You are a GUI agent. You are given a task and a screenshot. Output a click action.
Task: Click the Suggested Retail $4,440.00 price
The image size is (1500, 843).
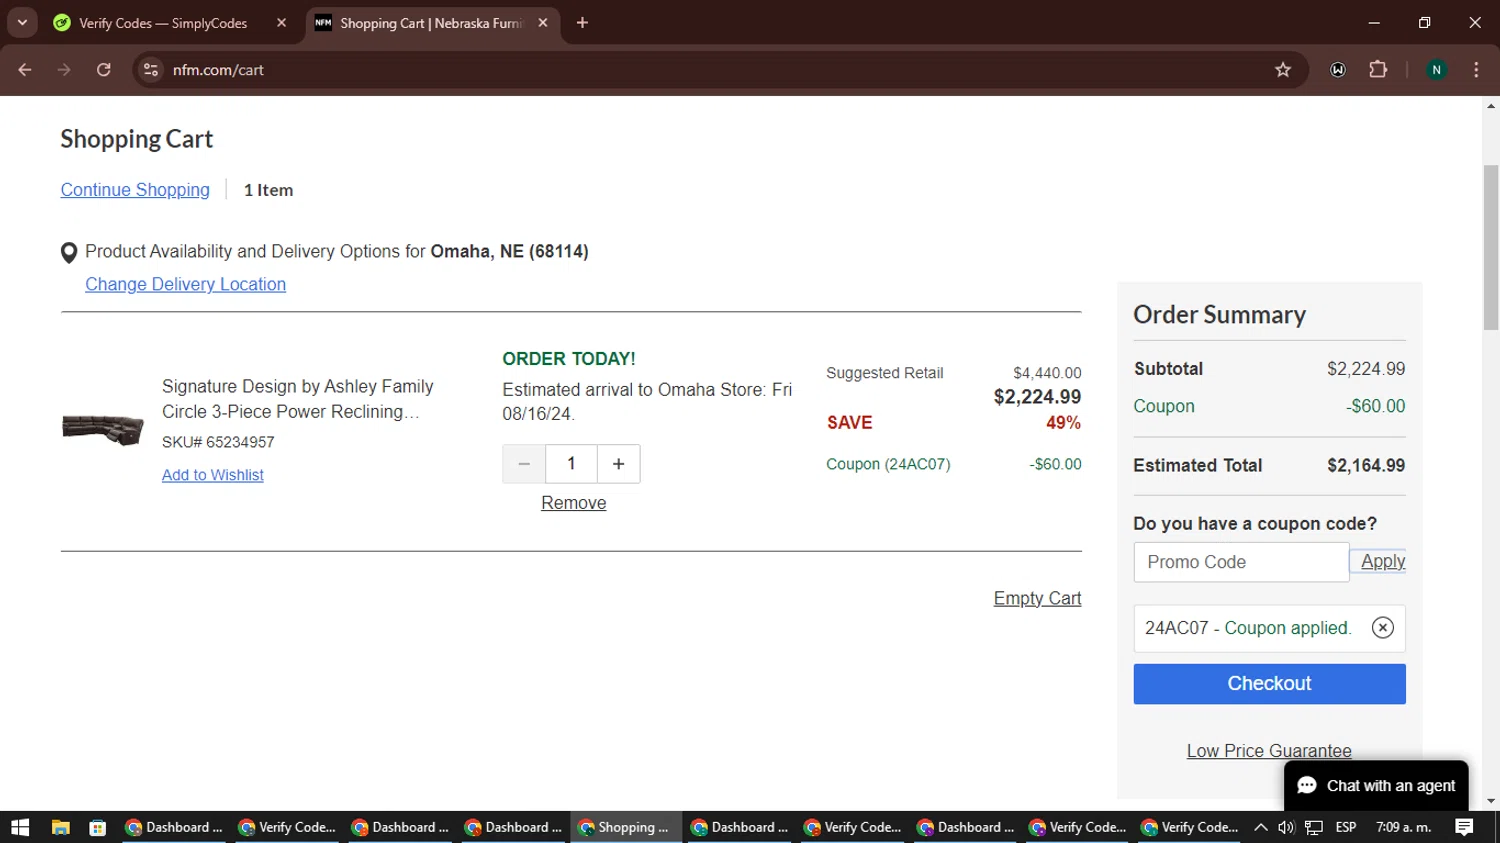click(x=1047, y=373)
